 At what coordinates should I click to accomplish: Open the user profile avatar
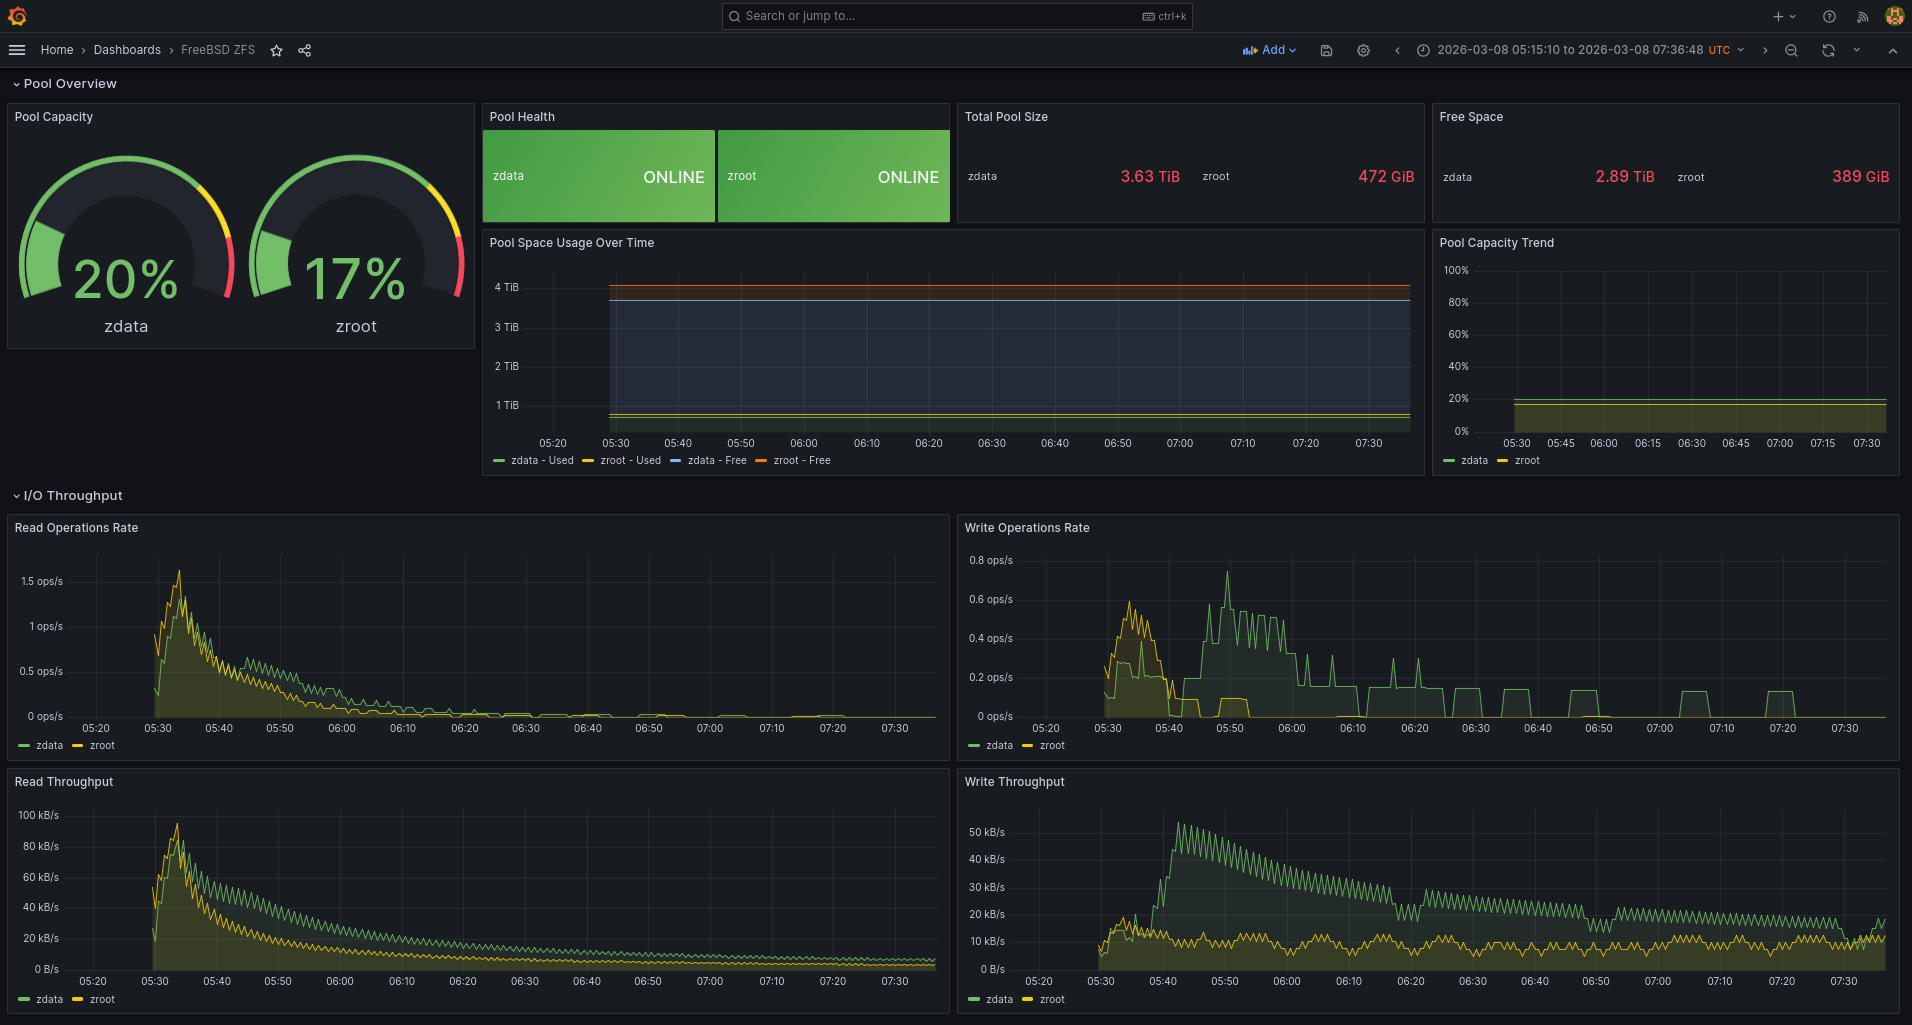coord(1895,16)
